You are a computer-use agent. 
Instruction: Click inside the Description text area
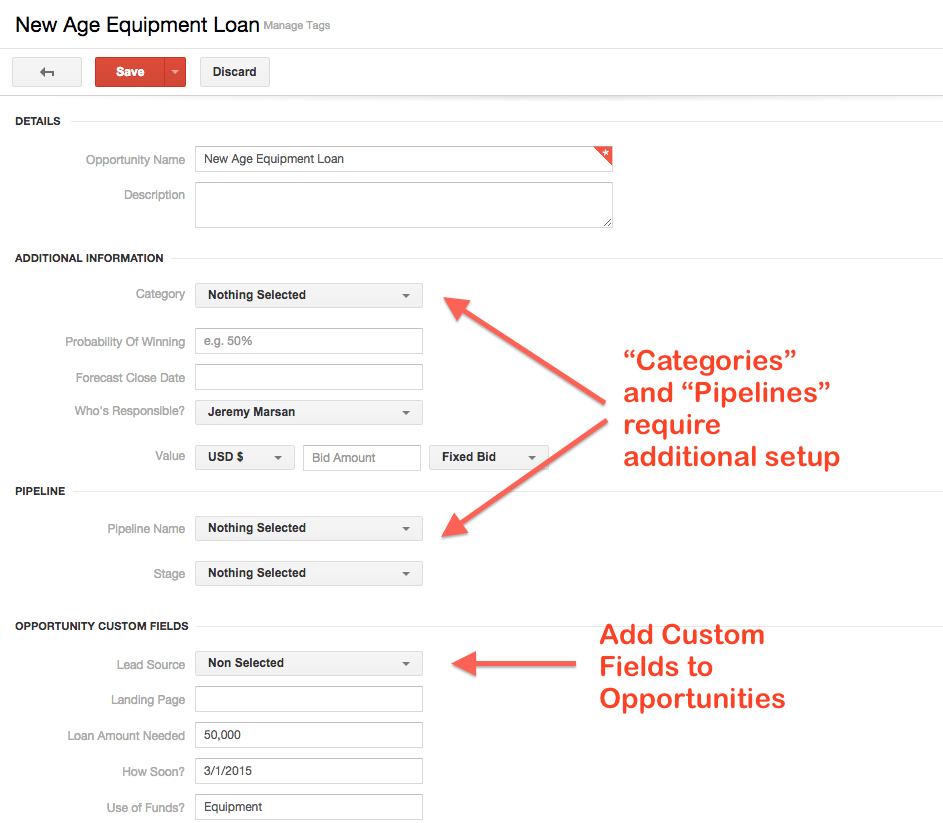point(404,205)
